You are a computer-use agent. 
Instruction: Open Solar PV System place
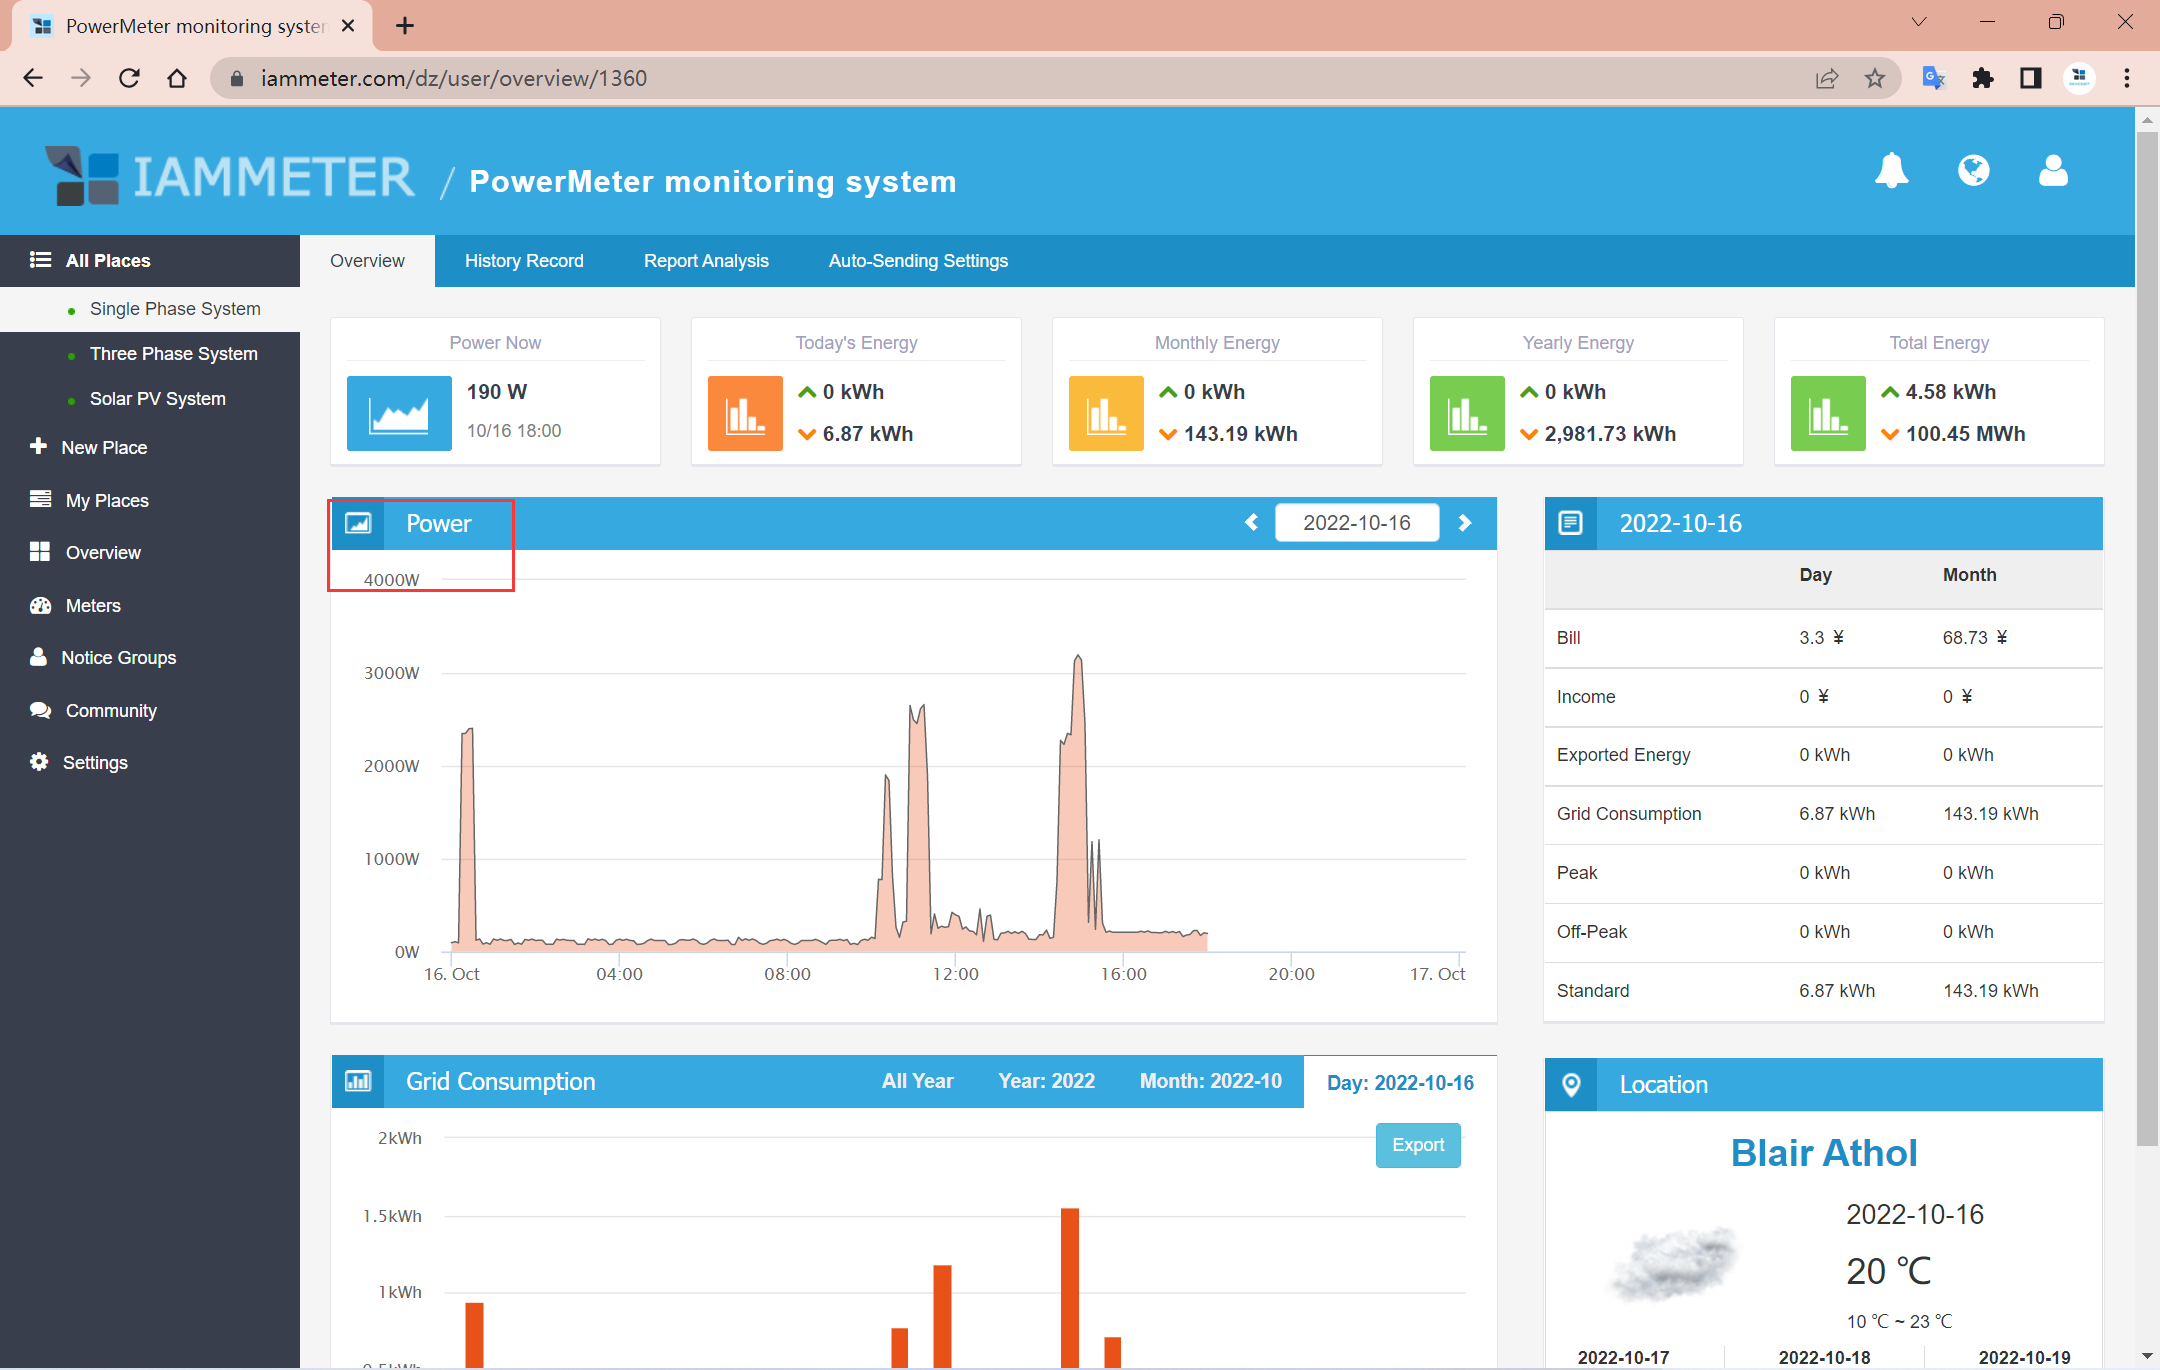point(157,399)
